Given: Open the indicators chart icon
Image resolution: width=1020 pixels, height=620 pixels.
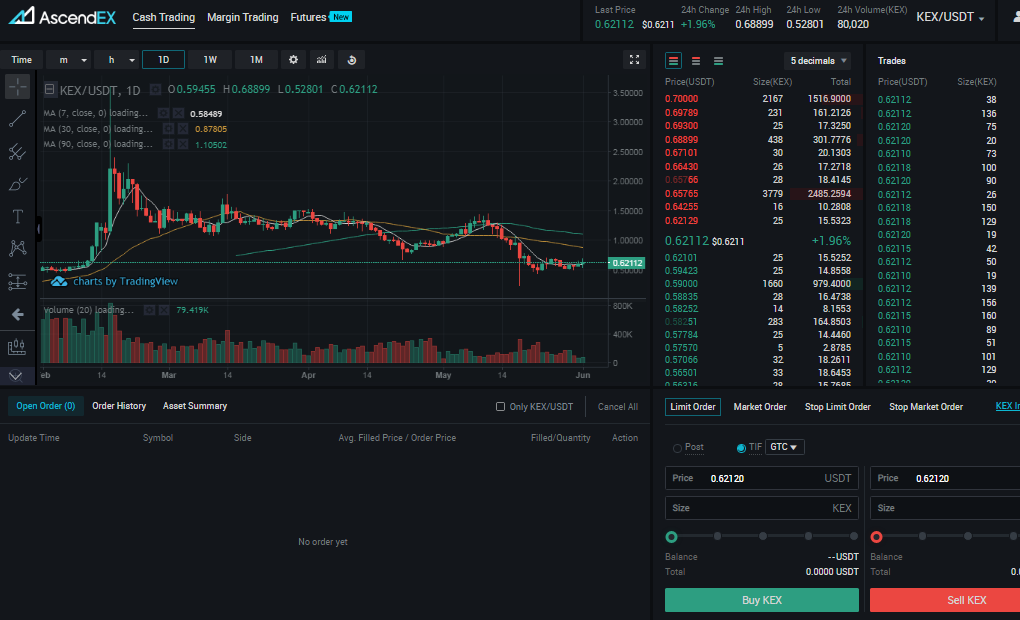Looking at the screenshot, I should (321, 60).
